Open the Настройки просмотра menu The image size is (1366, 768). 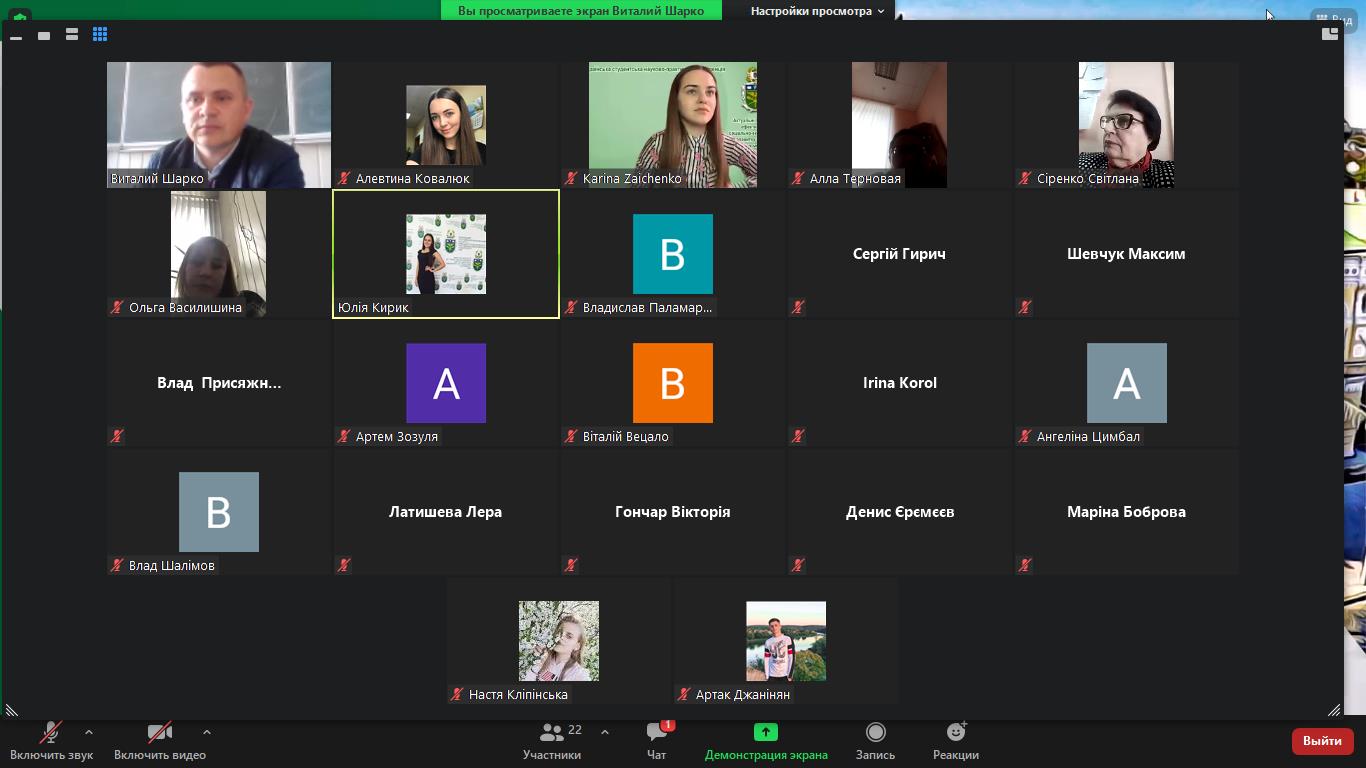[x=817, y=11]
